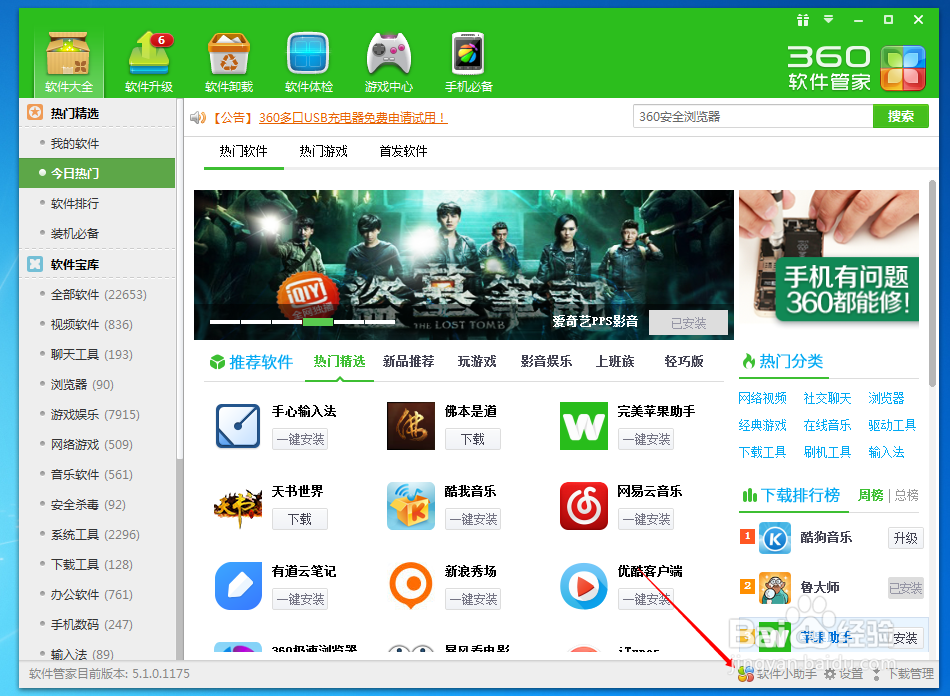950x696 pixels.
Task: Switch download ranking to 总榜
Action: coord(906,495)
